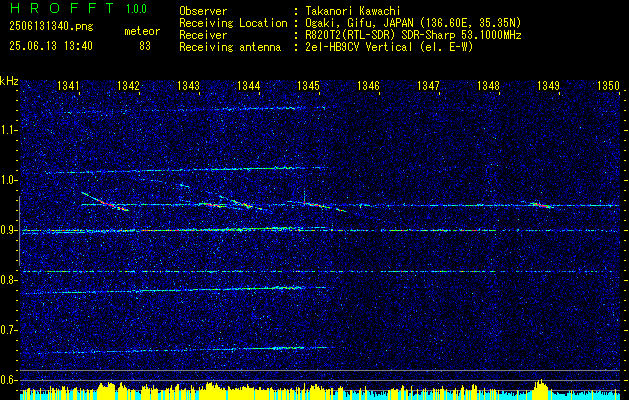Viewport: 629px width, 400px height.
Task: Click the 0.8 kHz axis label
Action: point(9,280)
